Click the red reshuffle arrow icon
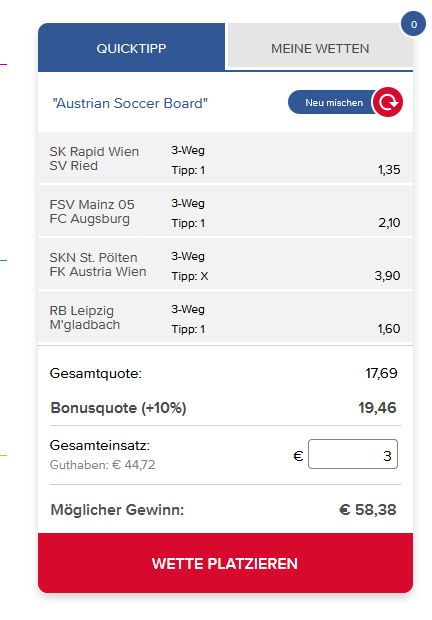The image size is (432, 620). (388, 102)
